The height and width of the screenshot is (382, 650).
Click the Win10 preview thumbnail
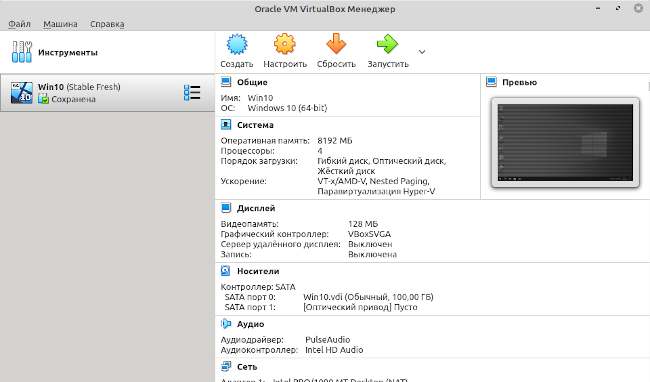pyautogui.click(x=565, y=143)
